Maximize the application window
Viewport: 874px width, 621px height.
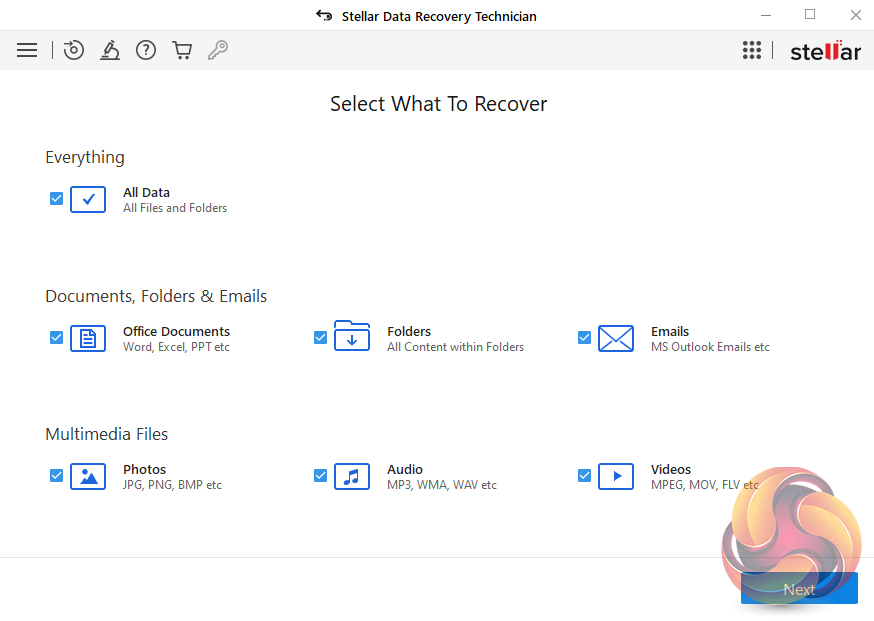coord(810,15)
